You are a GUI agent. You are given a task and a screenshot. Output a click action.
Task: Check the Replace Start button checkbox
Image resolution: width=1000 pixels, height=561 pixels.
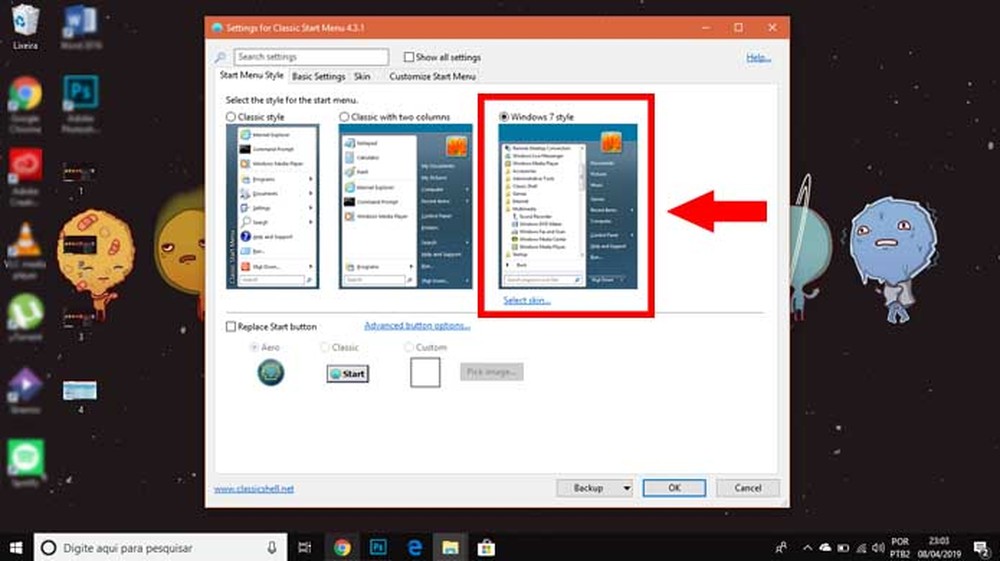231,326
